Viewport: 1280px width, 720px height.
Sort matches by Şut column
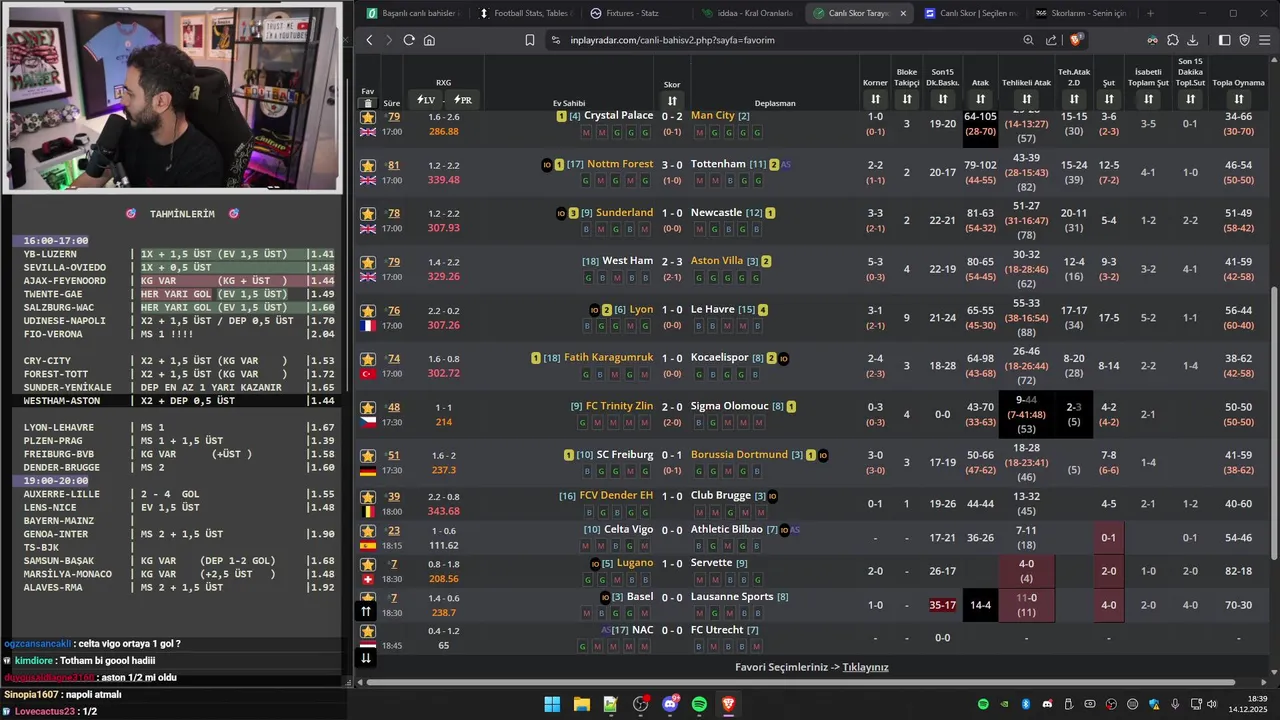[1109, 99]
